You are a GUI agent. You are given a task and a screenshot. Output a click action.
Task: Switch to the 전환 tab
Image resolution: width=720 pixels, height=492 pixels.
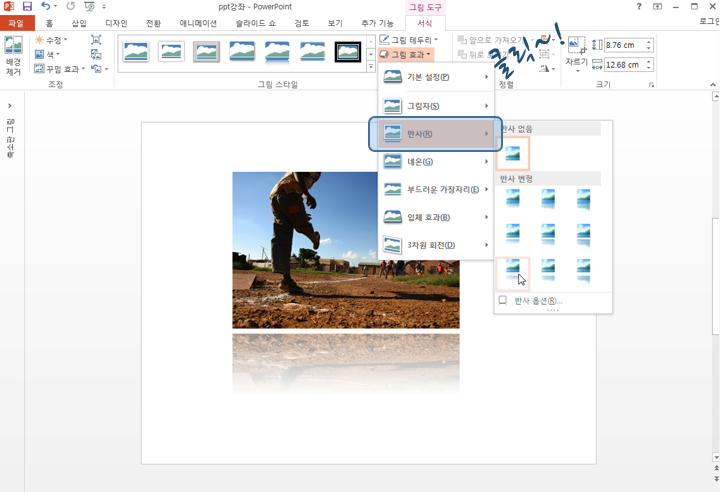click(x=153, y=23)
